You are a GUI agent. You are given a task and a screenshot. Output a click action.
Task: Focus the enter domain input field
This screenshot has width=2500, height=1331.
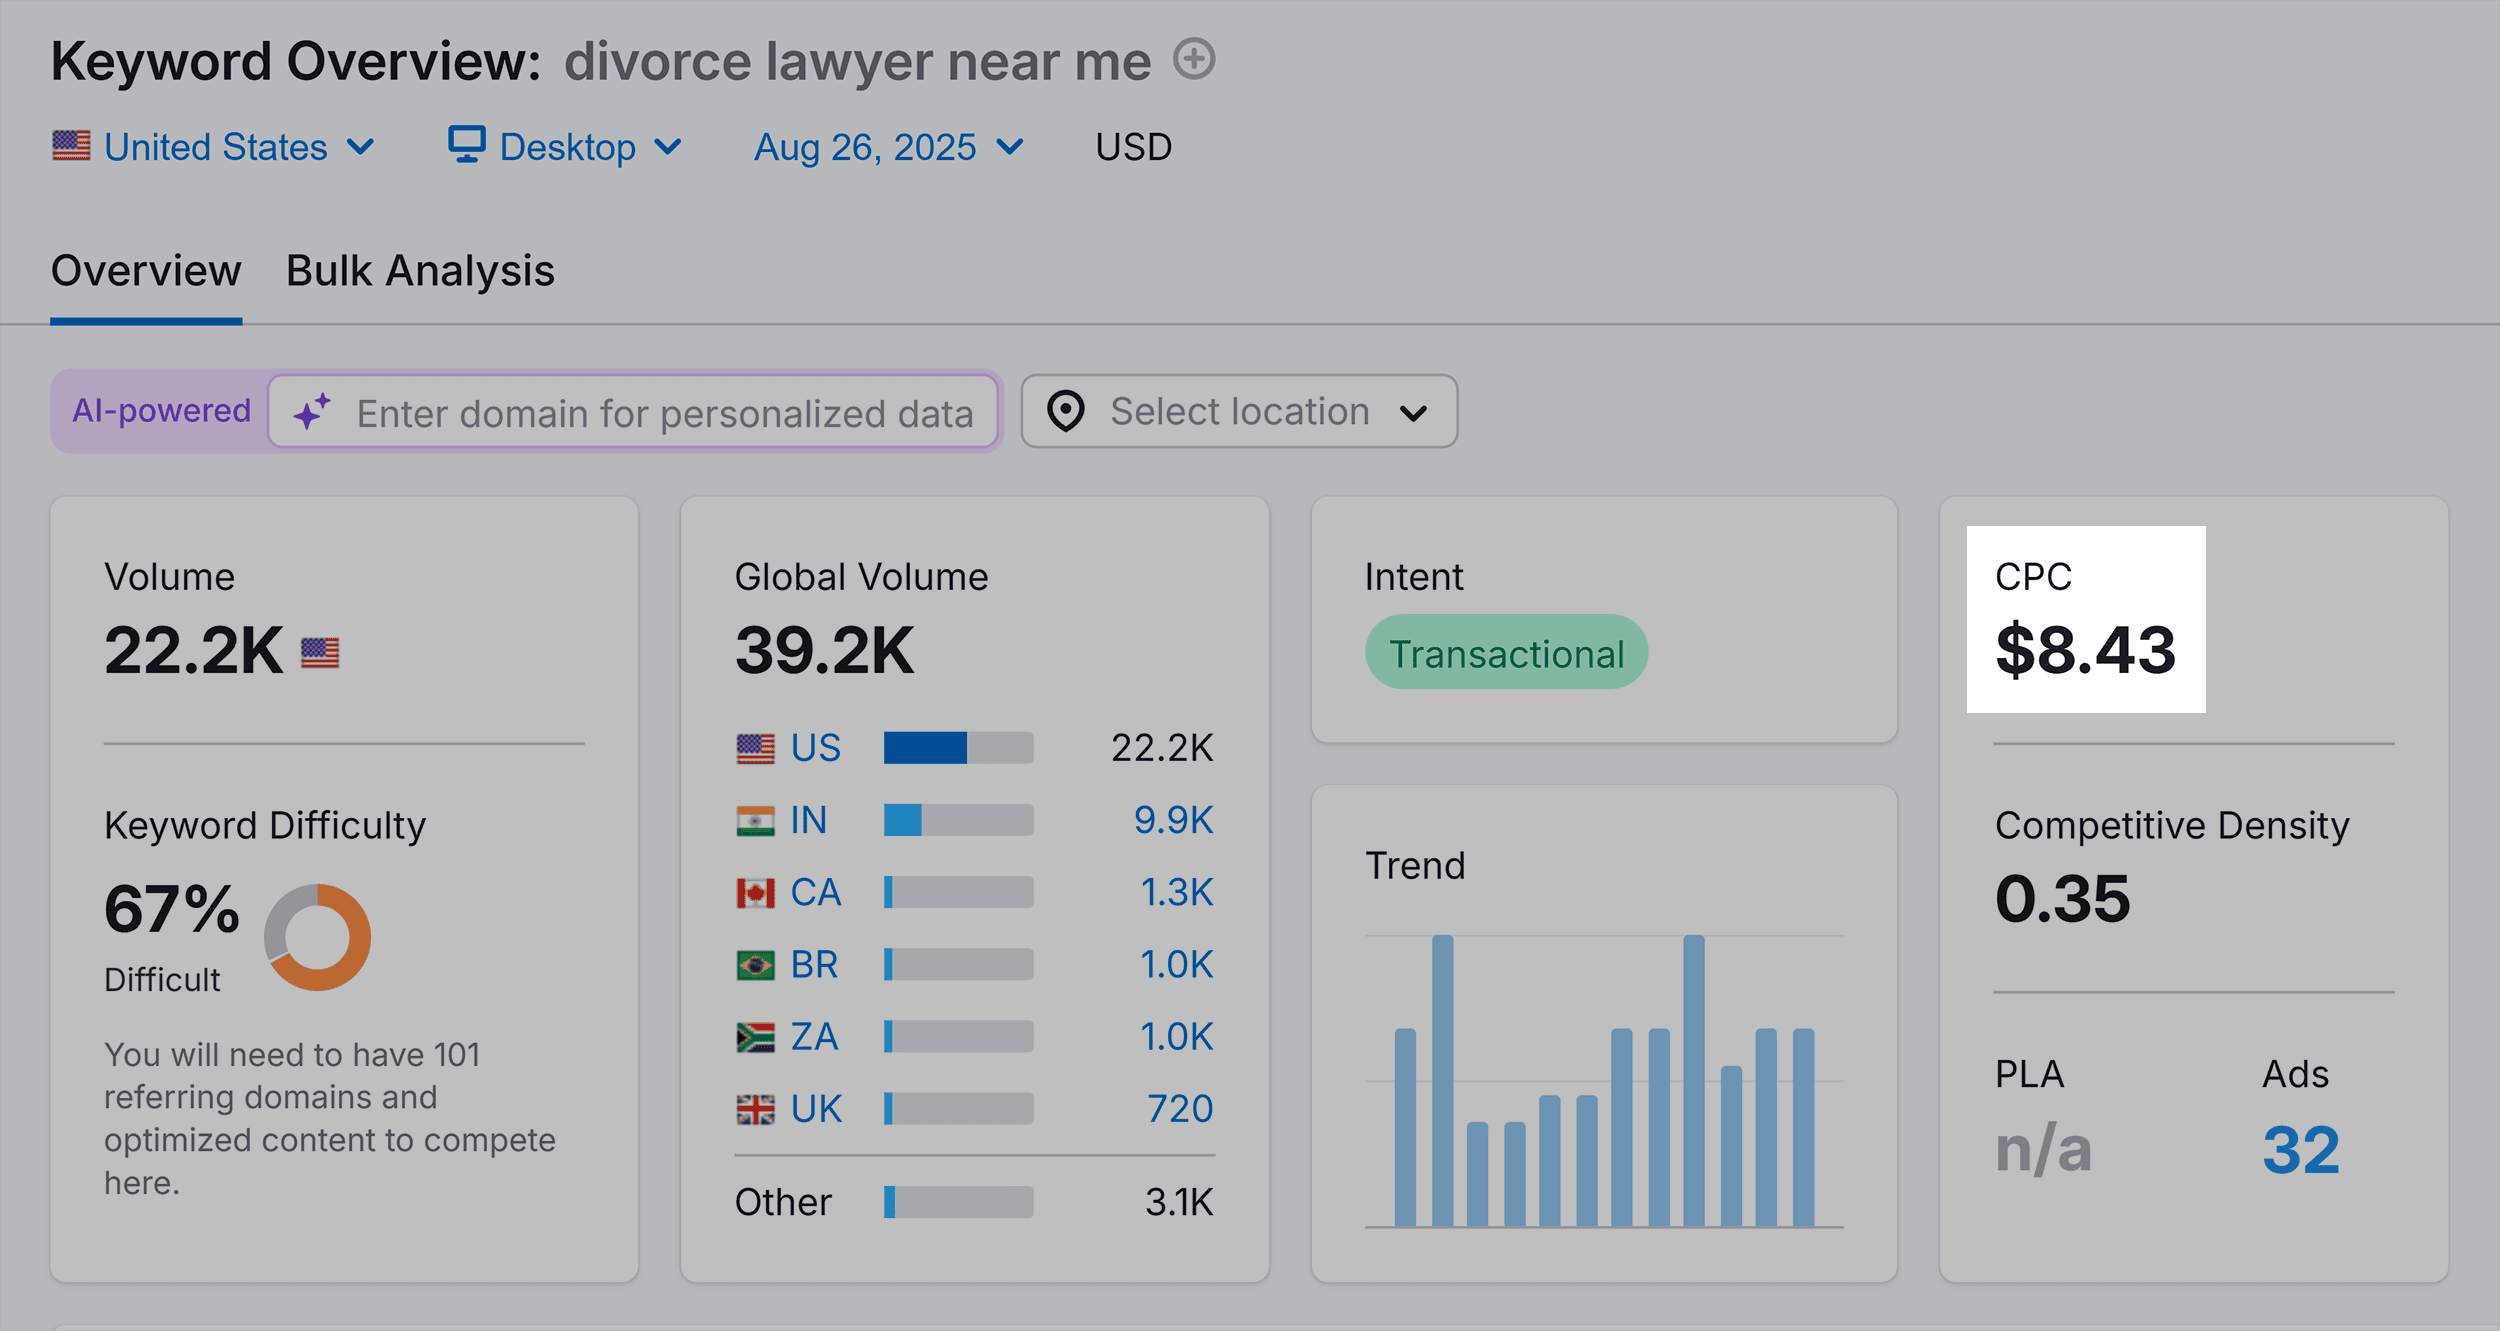(664, 413)
